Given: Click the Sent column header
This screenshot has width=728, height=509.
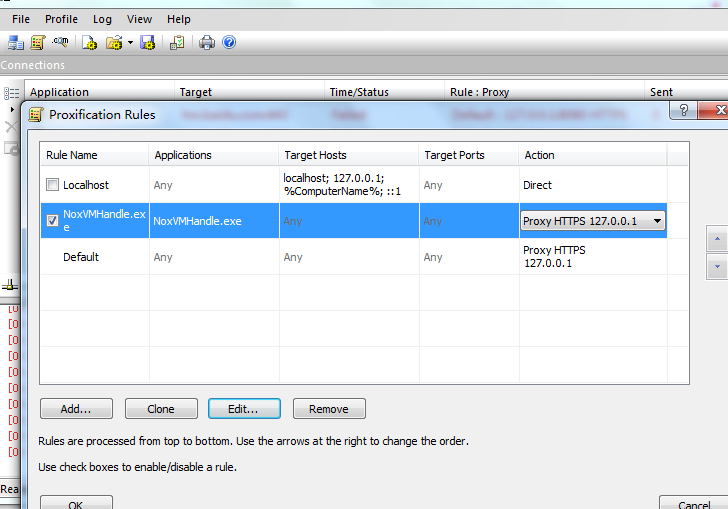Looking at the screenshot, I should 686,92.
